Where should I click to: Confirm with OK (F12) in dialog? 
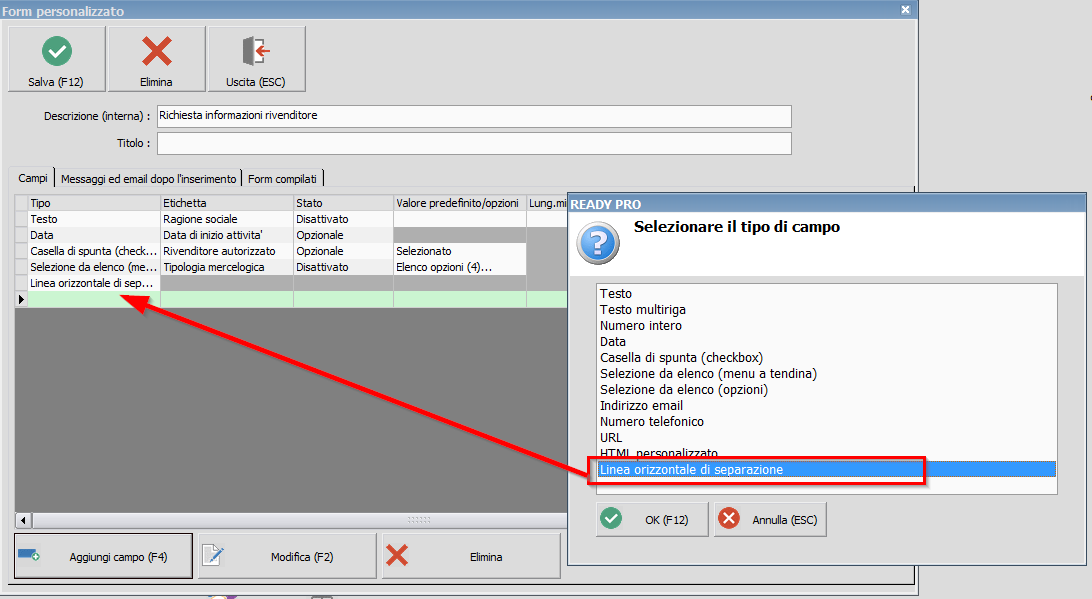tap(652, 520)
